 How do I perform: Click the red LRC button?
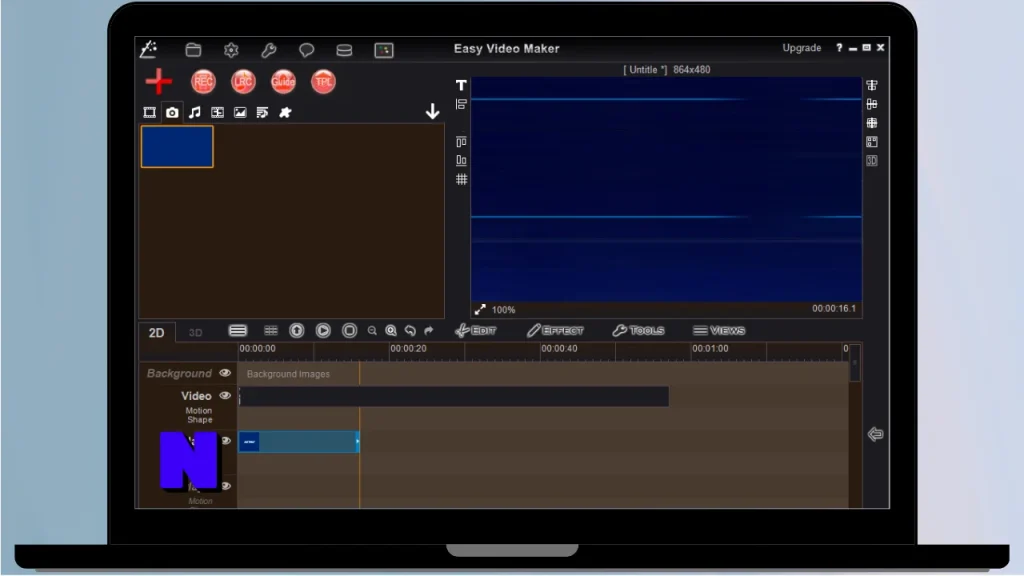coord(243,82)
